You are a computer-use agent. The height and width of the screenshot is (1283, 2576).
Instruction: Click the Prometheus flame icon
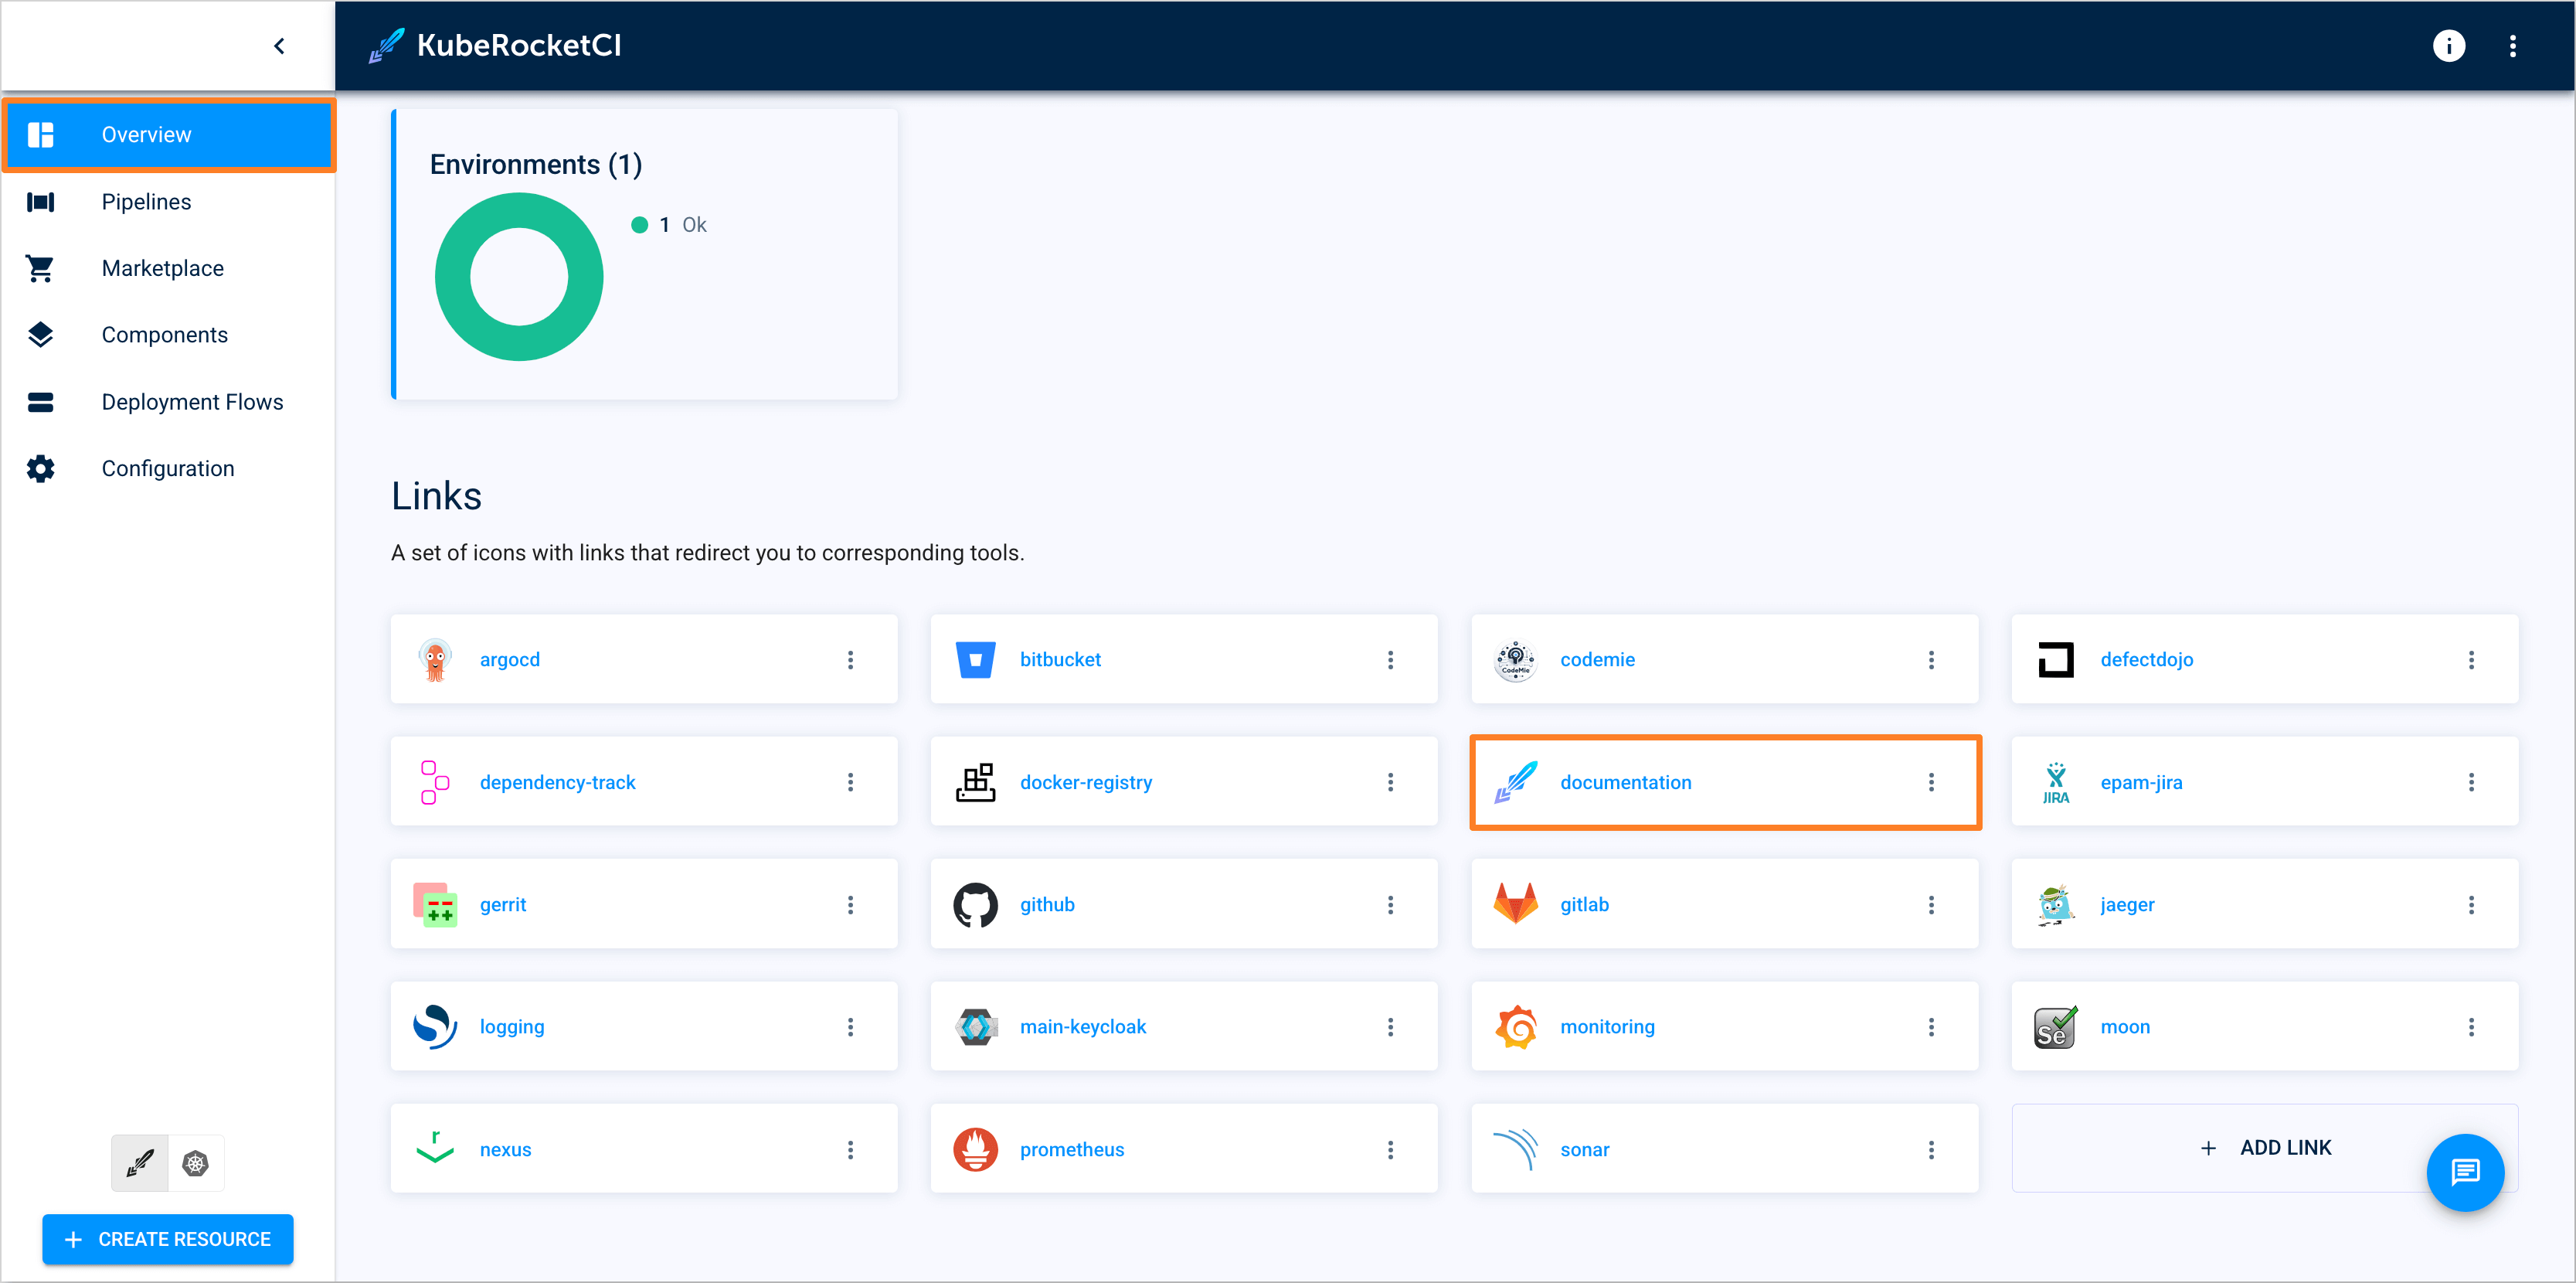coord(975,1149)
